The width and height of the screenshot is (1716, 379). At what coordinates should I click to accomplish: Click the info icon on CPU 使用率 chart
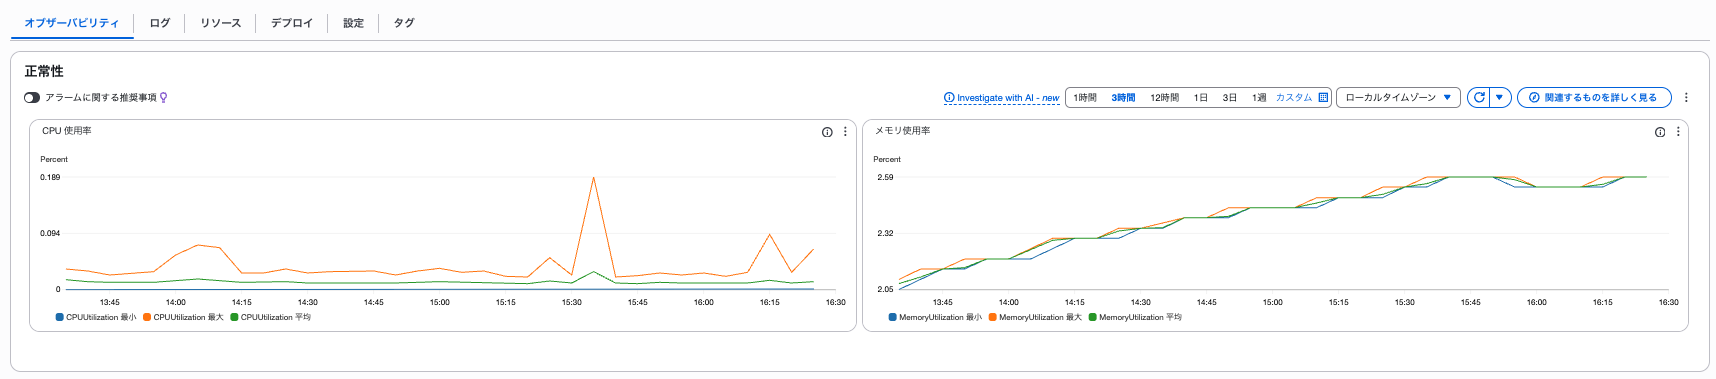point(827,132)
